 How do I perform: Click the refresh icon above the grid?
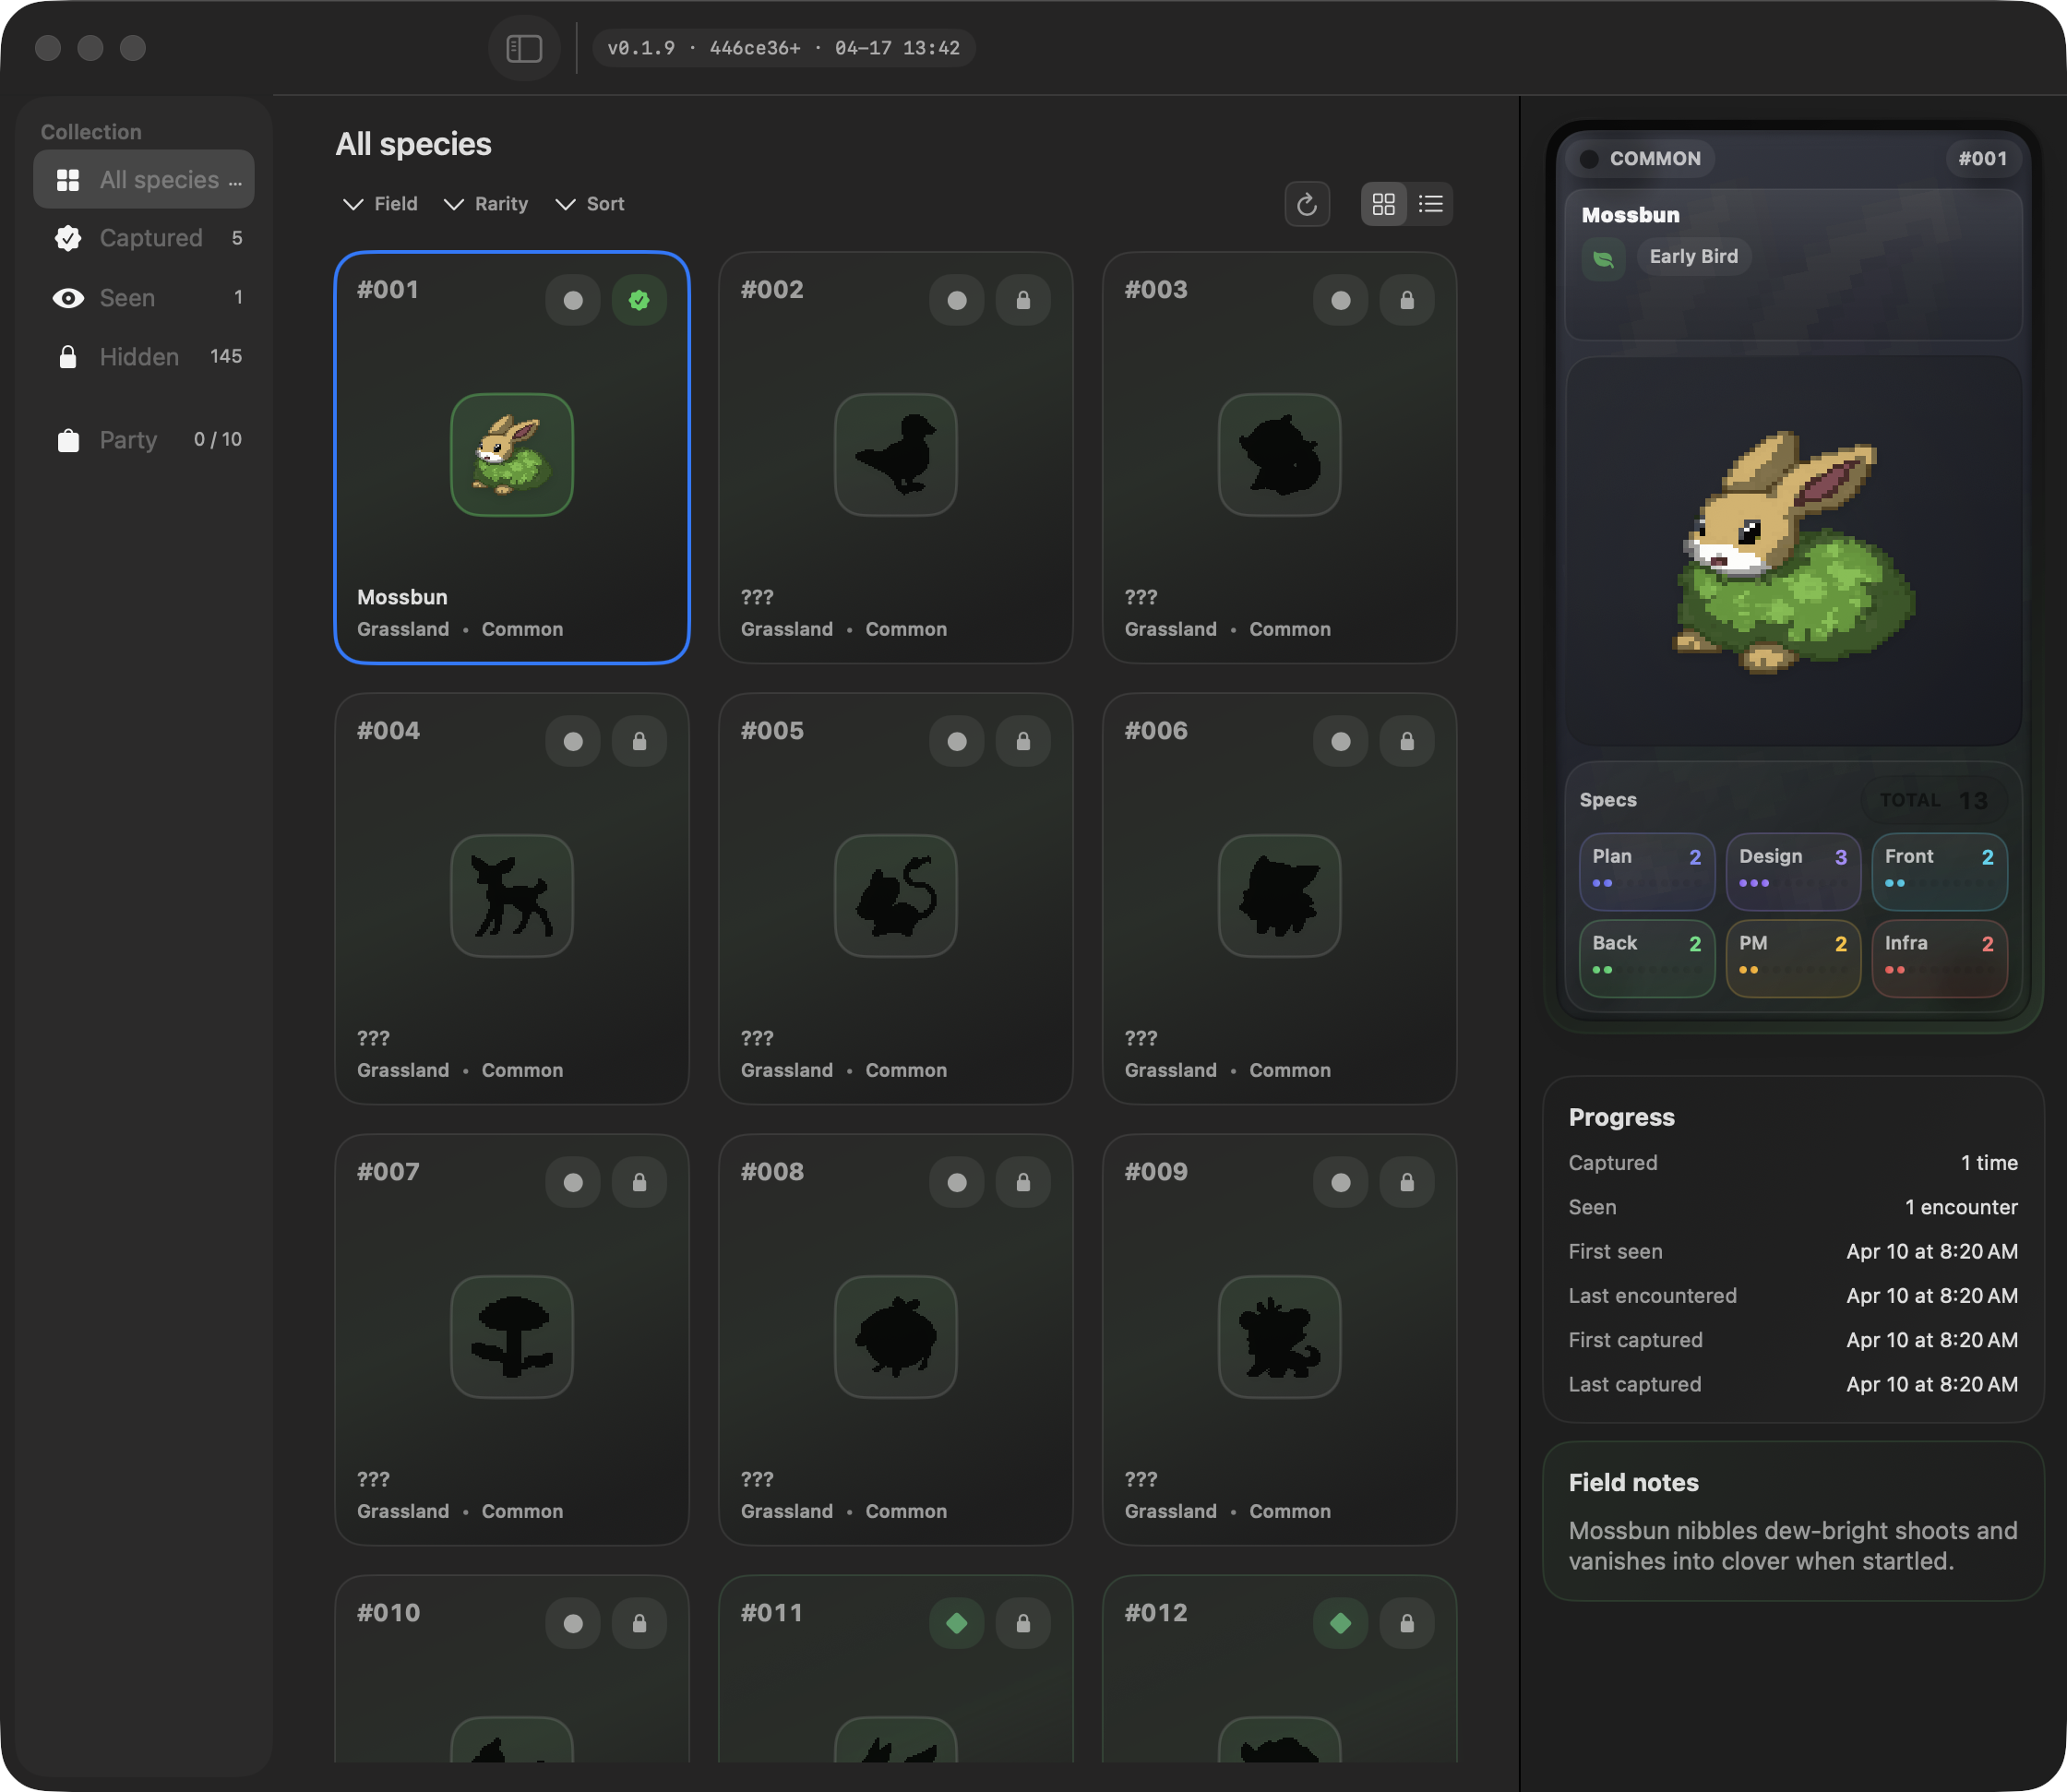coord(1306,204)
